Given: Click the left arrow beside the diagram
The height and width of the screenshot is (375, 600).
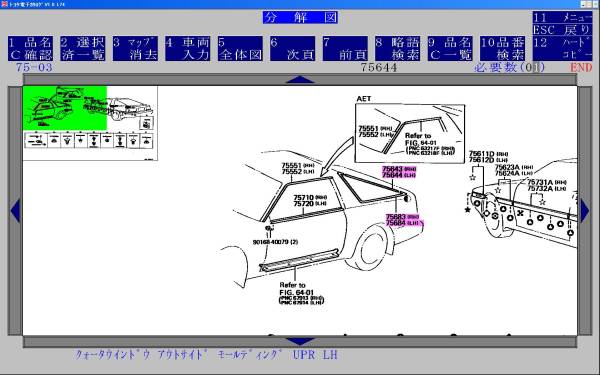Looking at the screenshot, I should tap(15, 210).
